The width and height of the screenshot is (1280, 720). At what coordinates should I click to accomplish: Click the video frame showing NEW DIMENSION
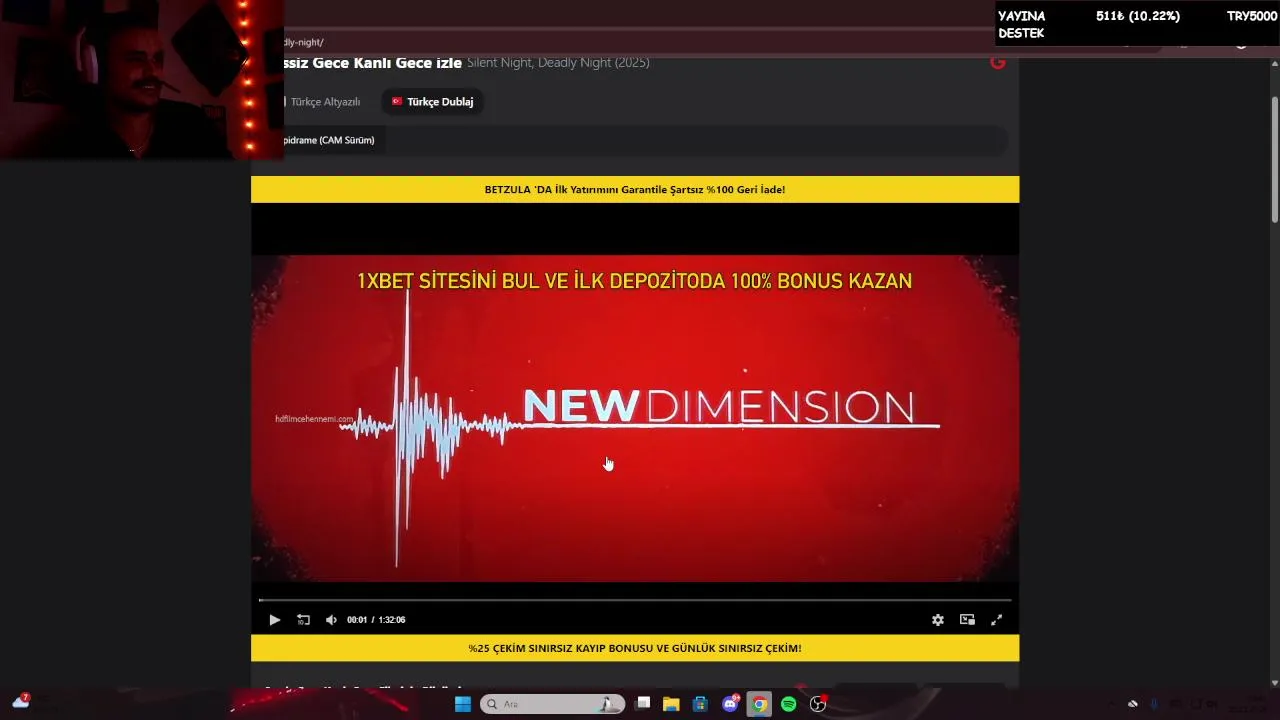coord(635,418)
